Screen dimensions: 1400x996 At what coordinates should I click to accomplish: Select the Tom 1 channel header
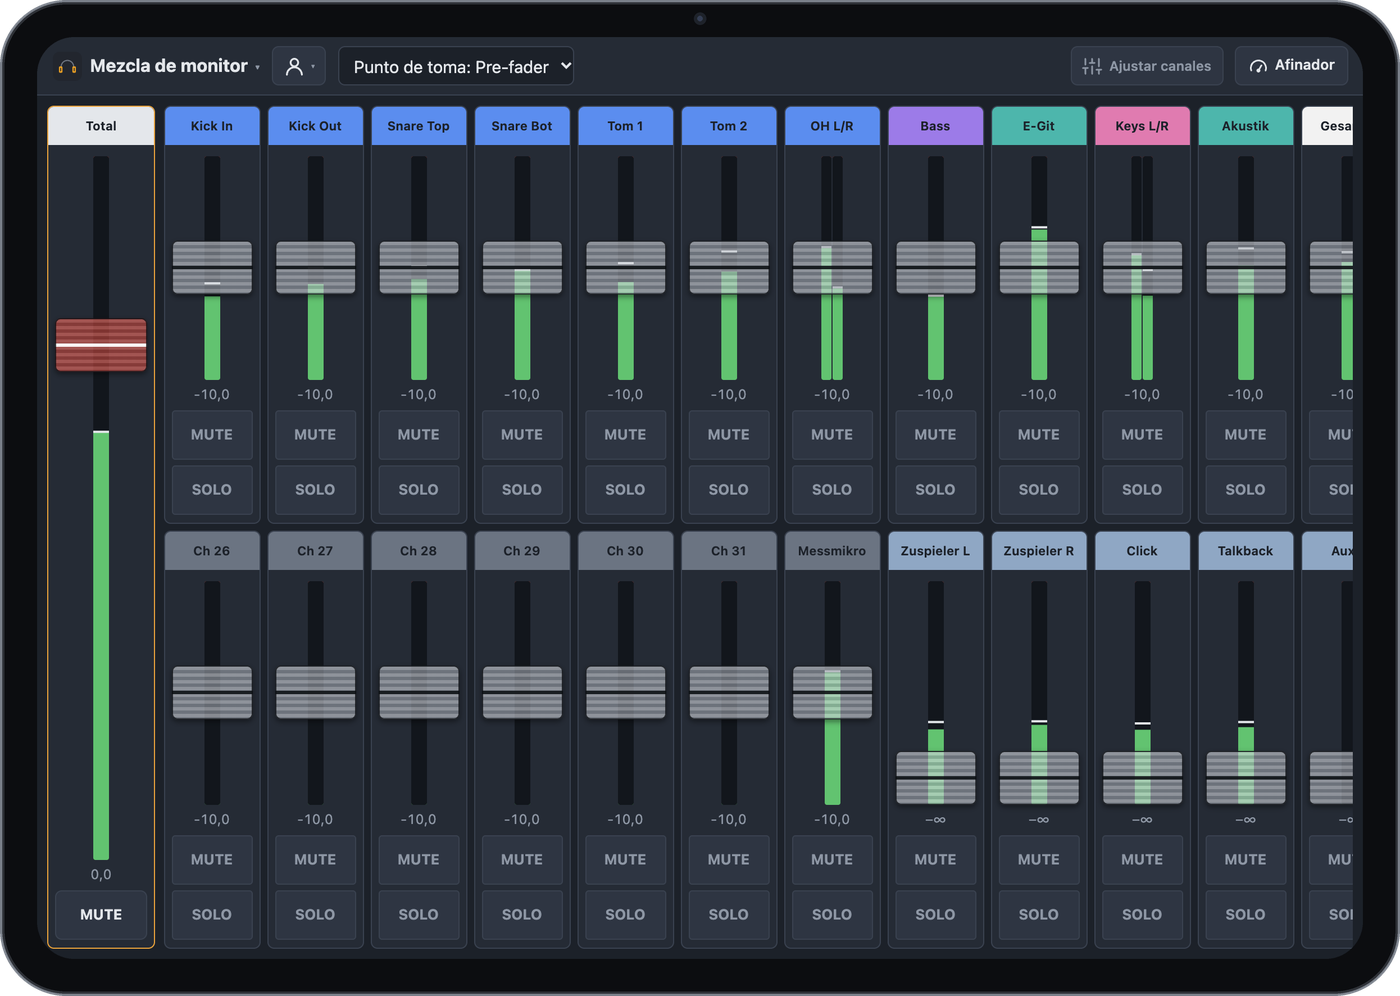(626, 126)
